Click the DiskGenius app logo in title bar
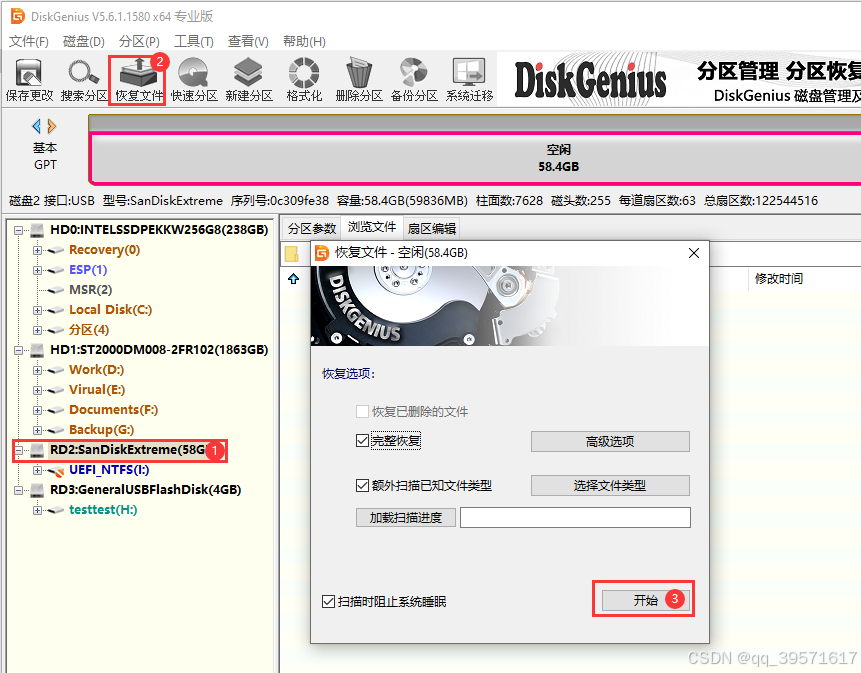The image size is (861, 673). (x=18, y=16)
